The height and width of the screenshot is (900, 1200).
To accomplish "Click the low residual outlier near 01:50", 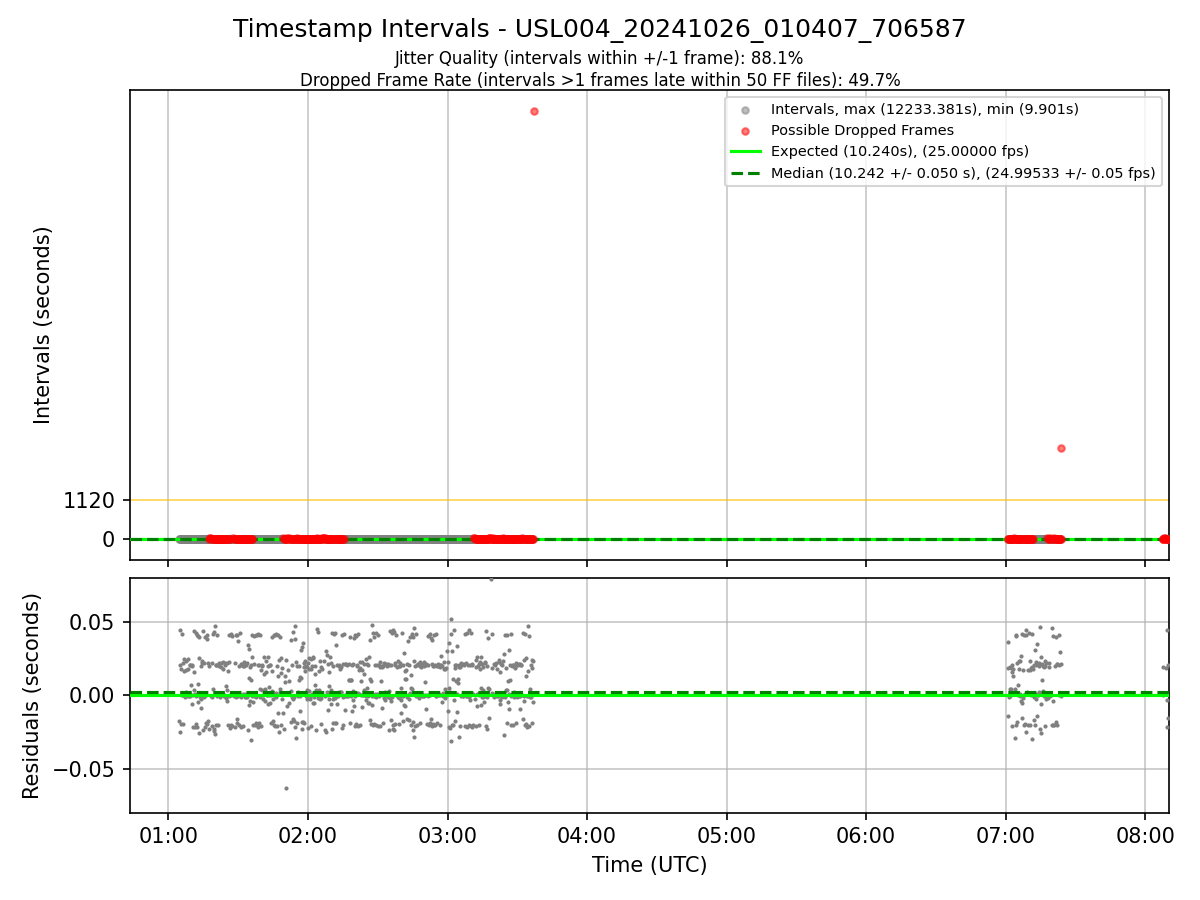I will point(286,788).
